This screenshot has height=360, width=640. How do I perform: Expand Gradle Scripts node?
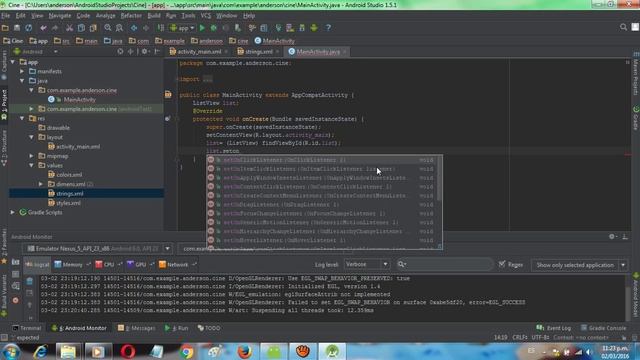13,212
